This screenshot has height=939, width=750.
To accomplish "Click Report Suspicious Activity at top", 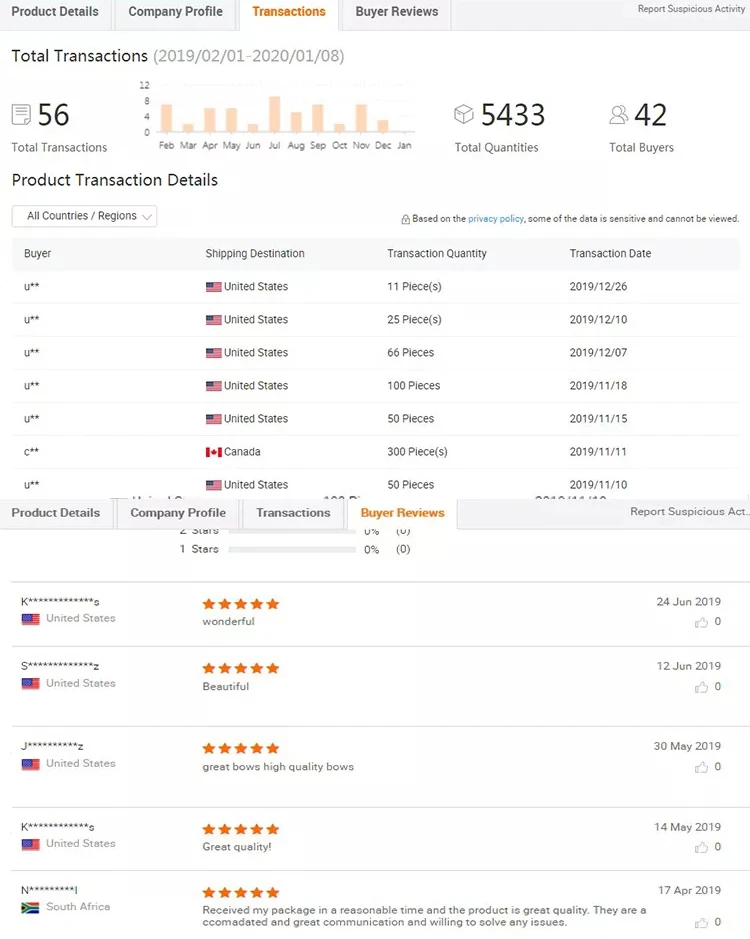I will point(691,10).
